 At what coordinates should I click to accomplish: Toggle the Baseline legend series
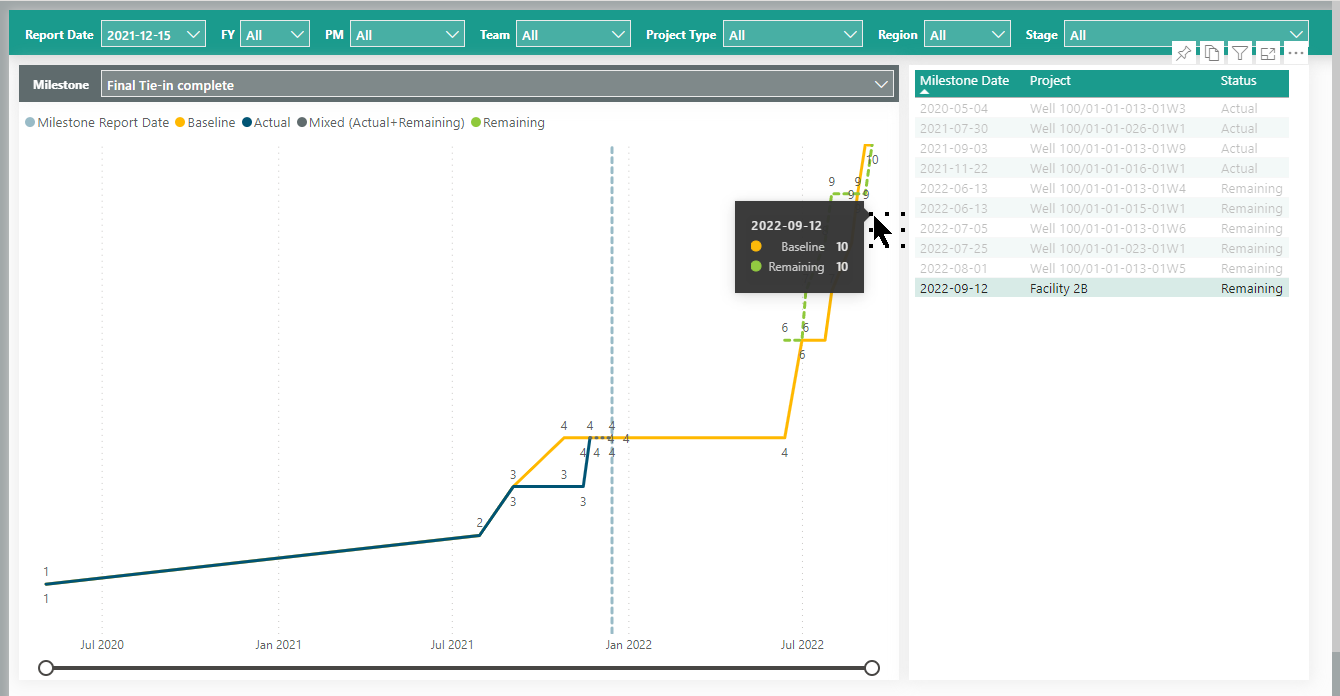click(x=205, y=123)
